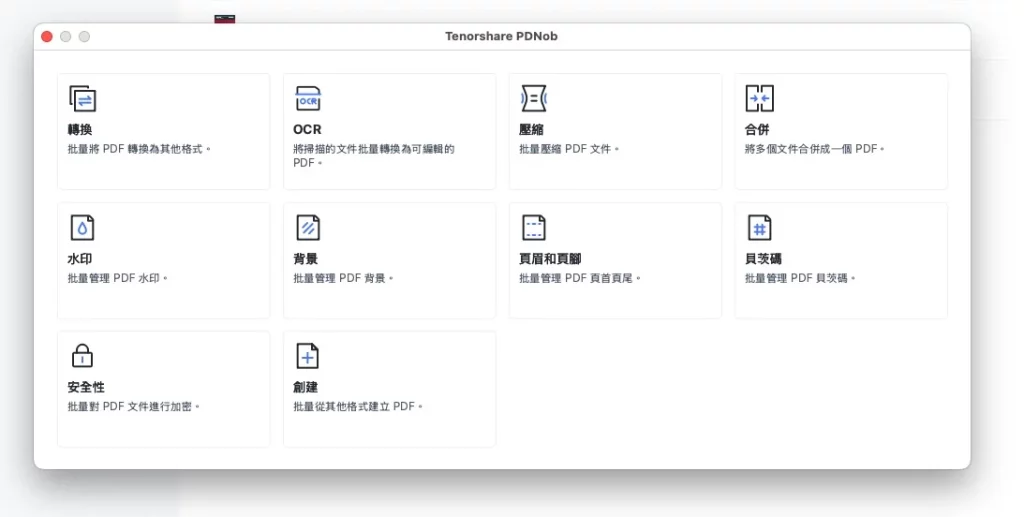Select the 背景 heading label
Viewport: 1024px width, 517px height.
(x=306, y=258)
